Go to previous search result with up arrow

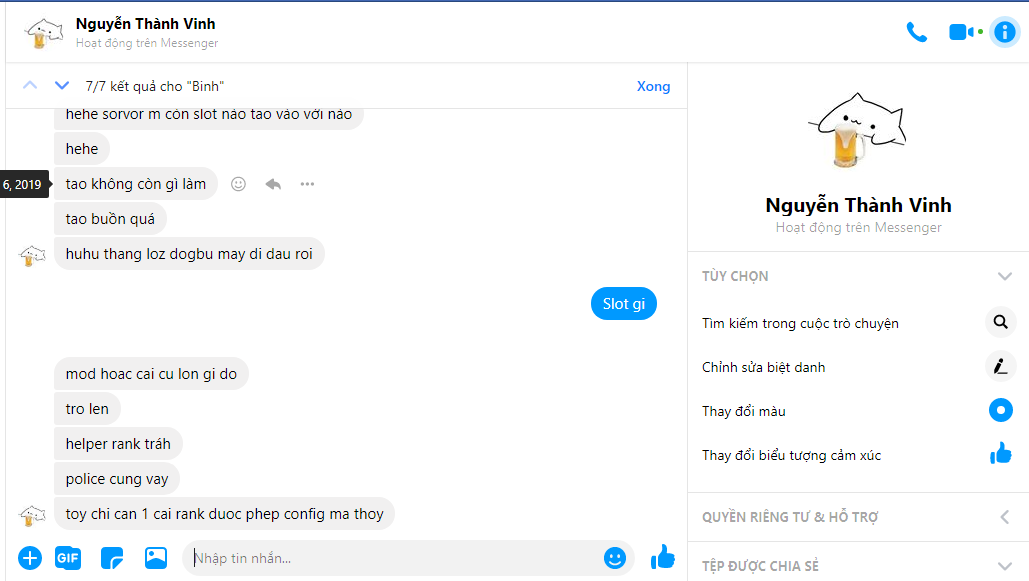30,85
